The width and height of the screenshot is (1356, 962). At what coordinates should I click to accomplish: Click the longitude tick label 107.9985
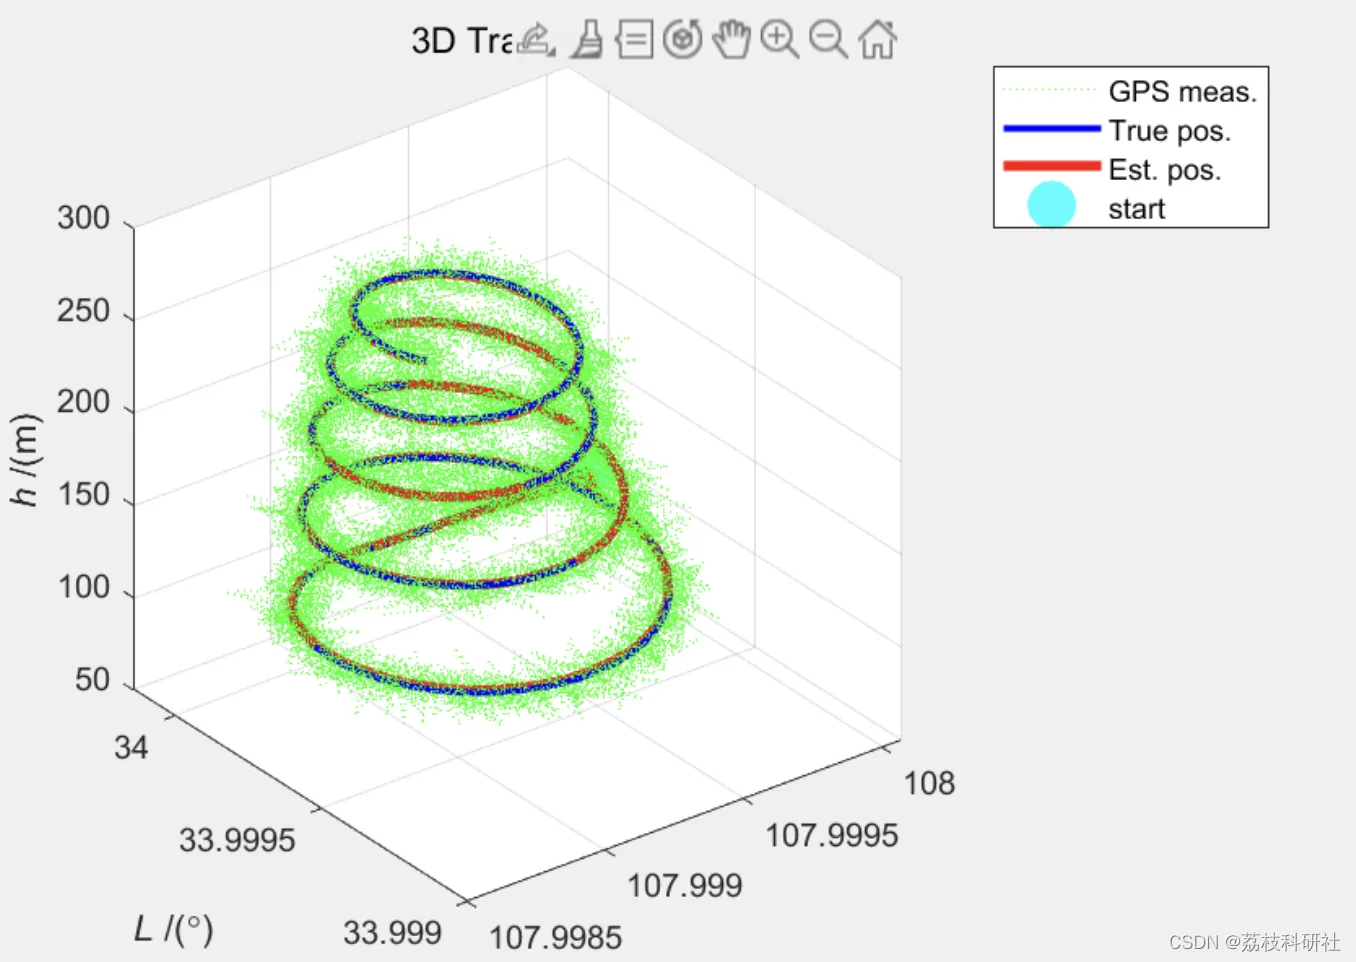pos(555,938)
